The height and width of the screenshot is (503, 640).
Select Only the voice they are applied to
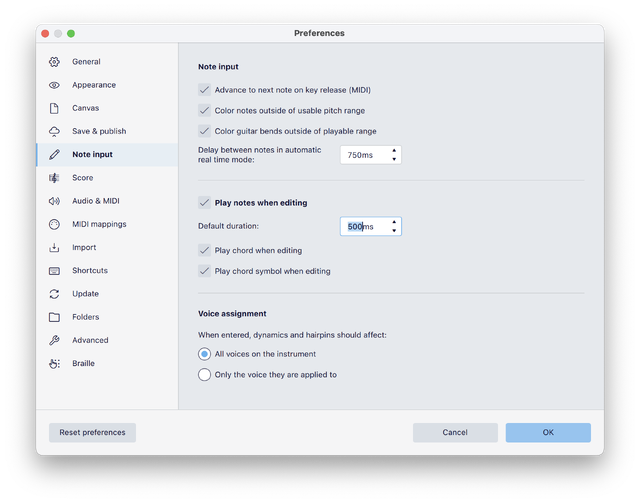coord(205,375)
